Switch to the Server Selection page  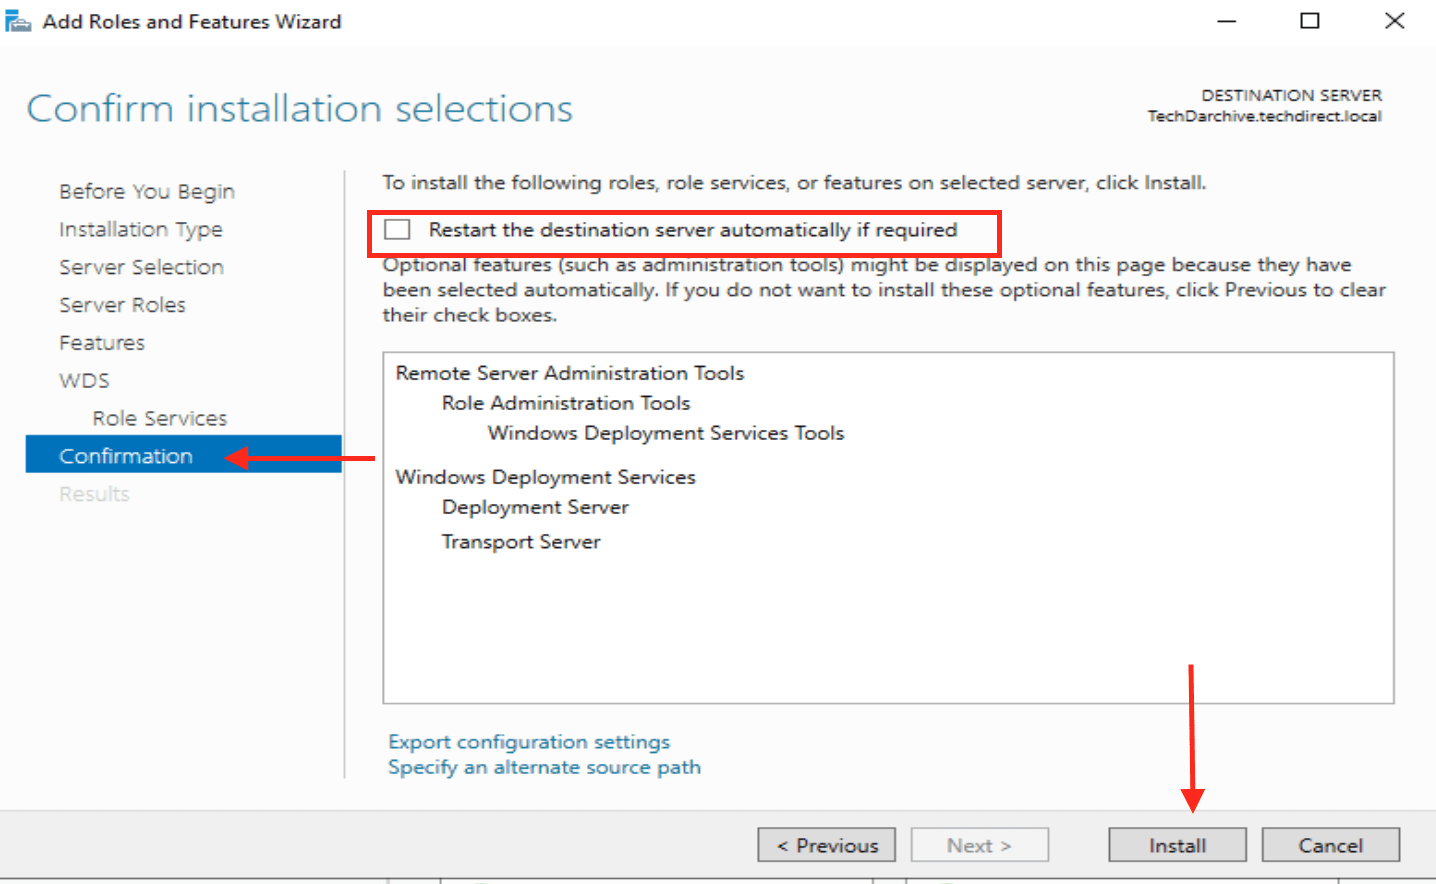point(141,267)
